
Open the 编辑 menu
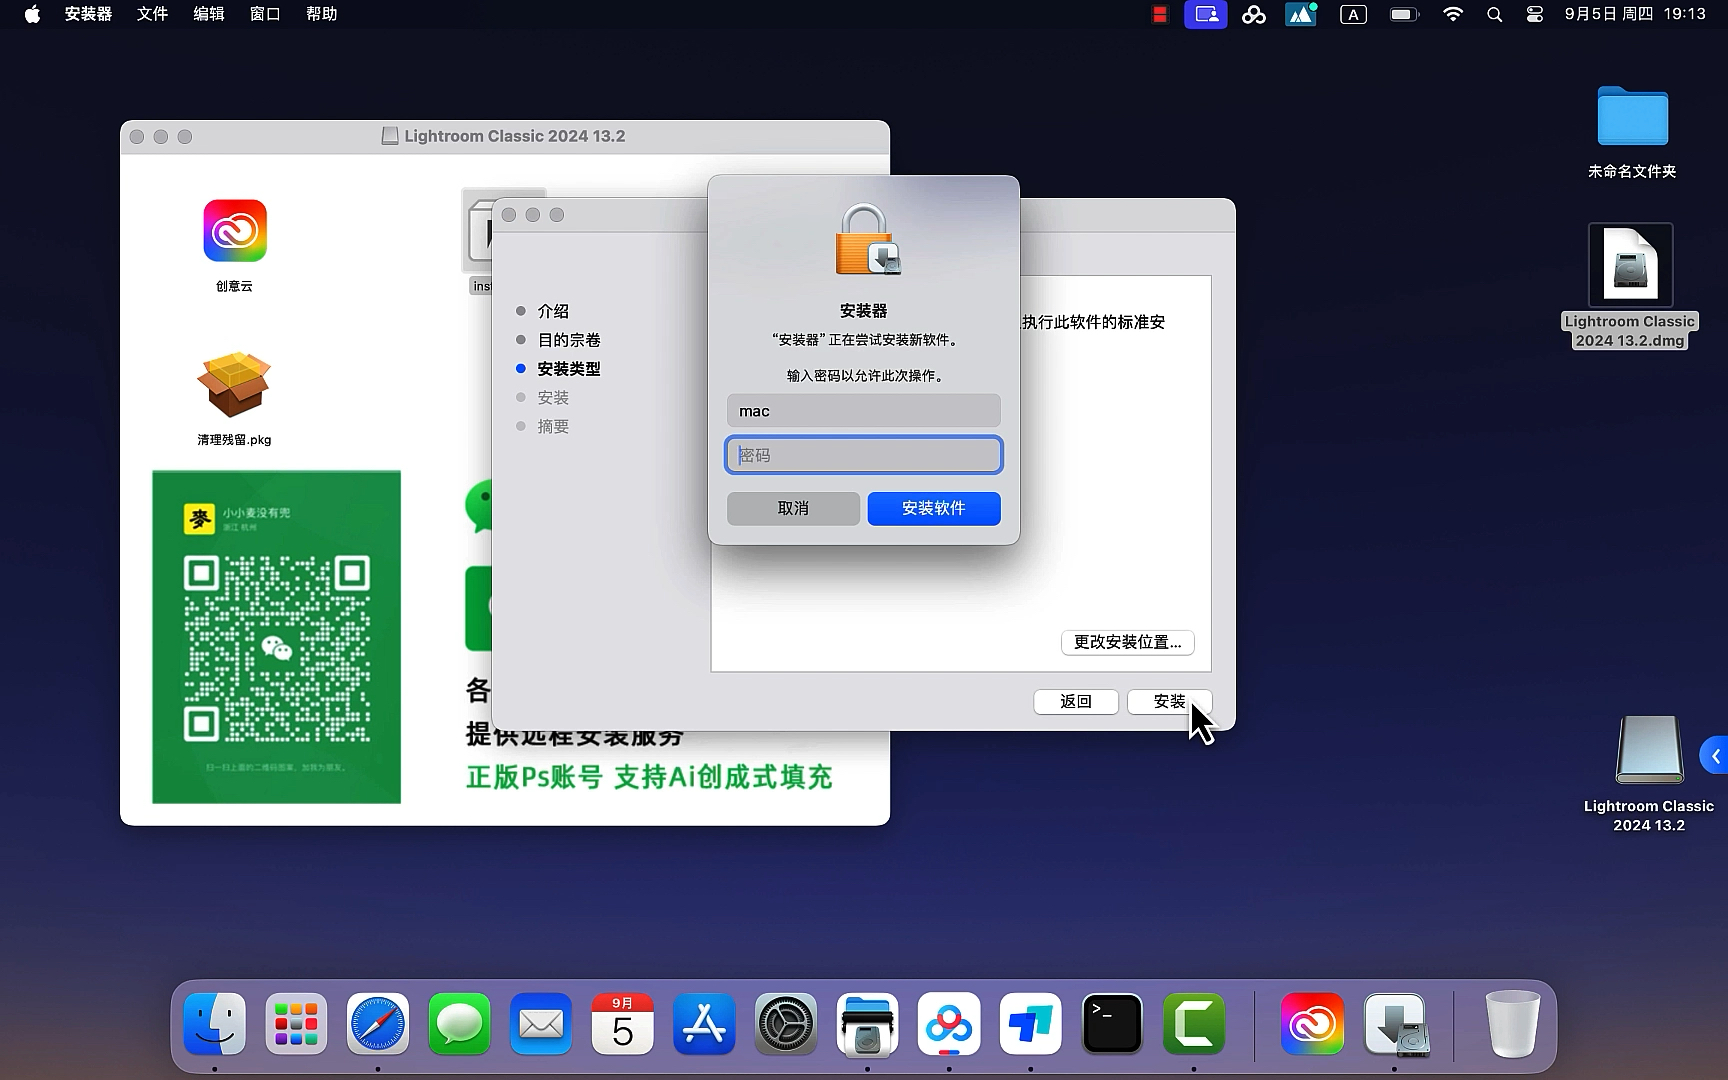point(208,14)
